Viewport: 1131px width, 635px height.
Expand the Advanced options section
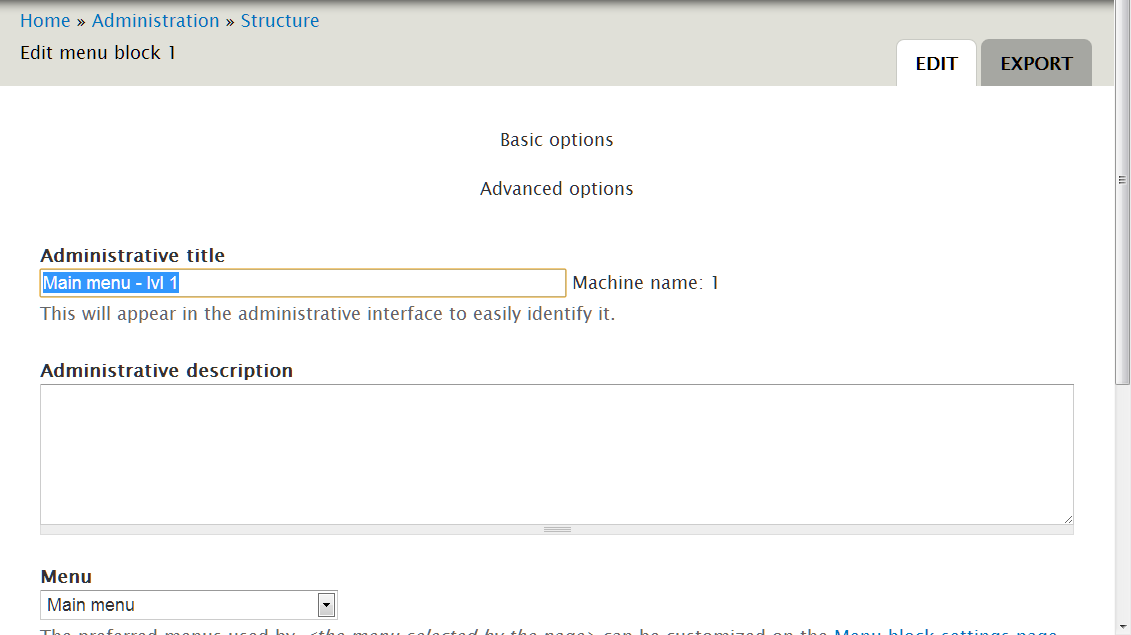(556, 189)
